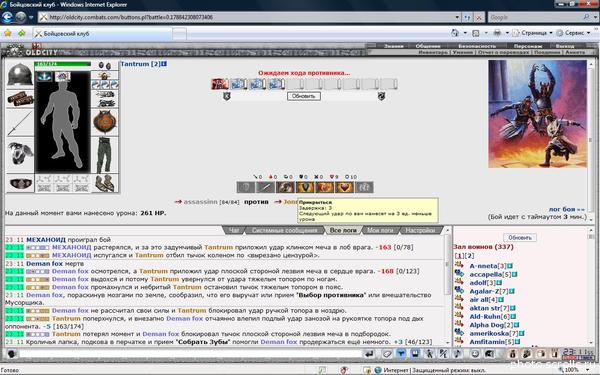The height and width of the screenshot is (375, 600).
Task: Click the round shield equipment slot
Action: coord(105,122)
